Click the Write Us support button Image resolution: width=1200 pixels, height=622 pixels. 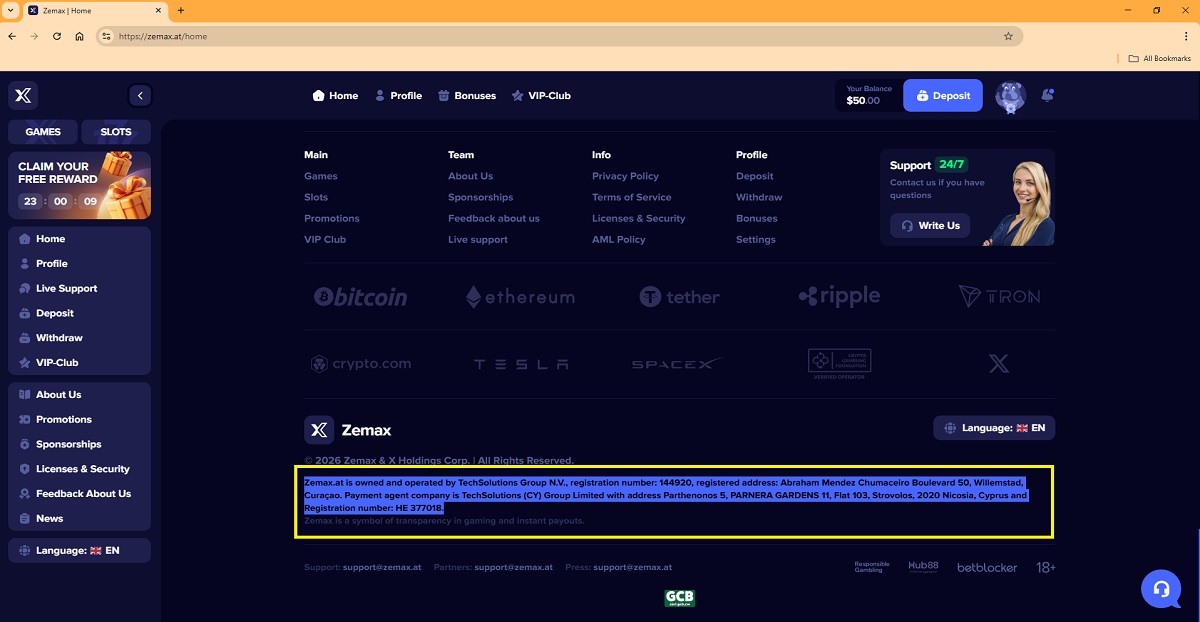930,226
